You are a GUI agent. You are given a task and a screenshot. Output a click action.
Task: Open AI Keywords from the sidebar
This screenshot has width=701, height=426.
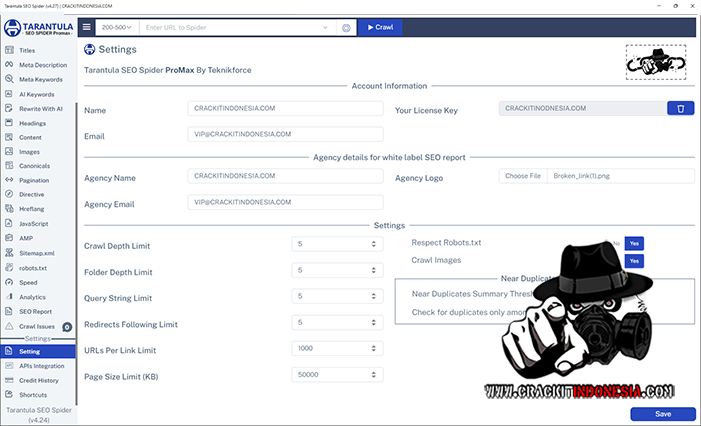(x=10, y=94)
